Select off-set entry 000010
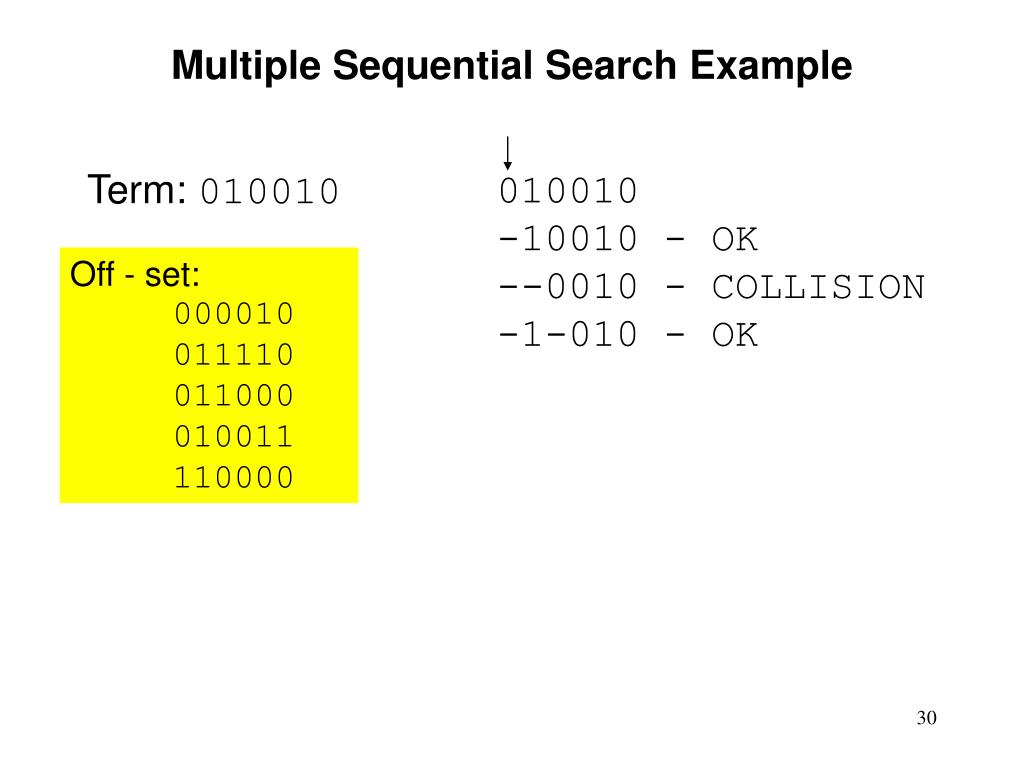The width and height of the screenshot is (1024, 768). click(234, 314)
